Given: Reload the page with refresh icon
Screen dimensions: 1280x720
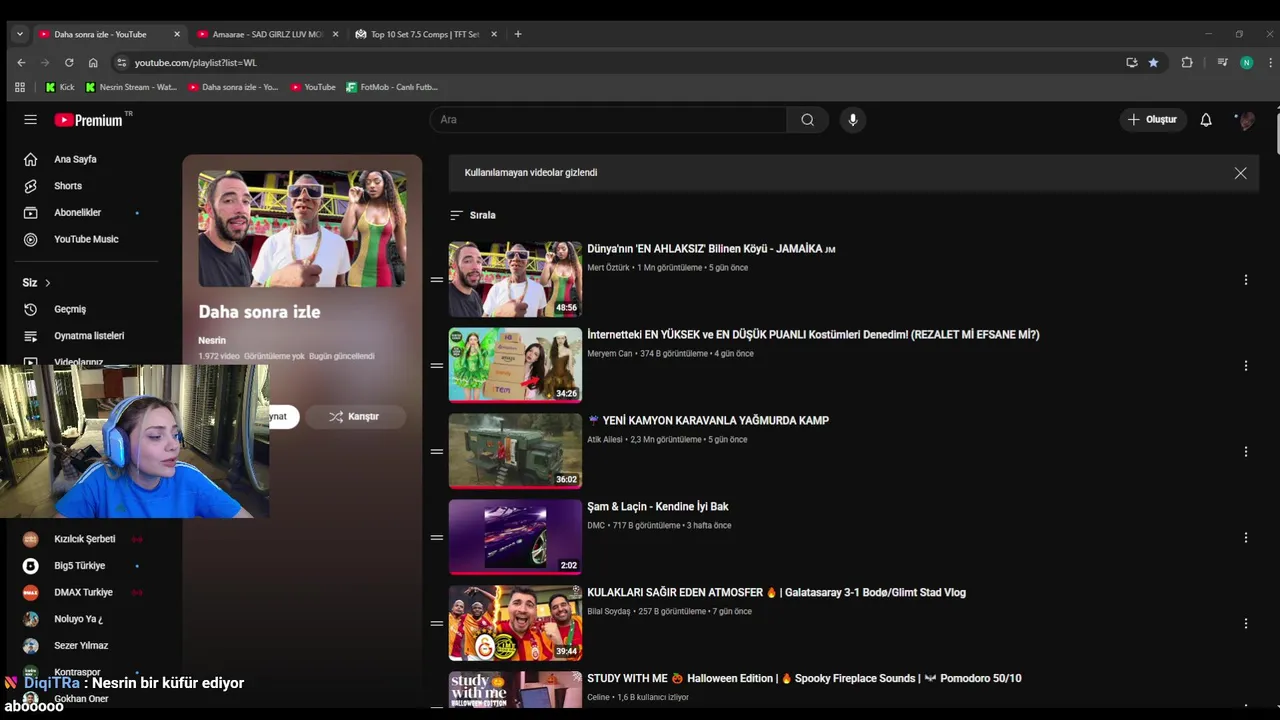Looking at the screenshot, I should (69, 62).
